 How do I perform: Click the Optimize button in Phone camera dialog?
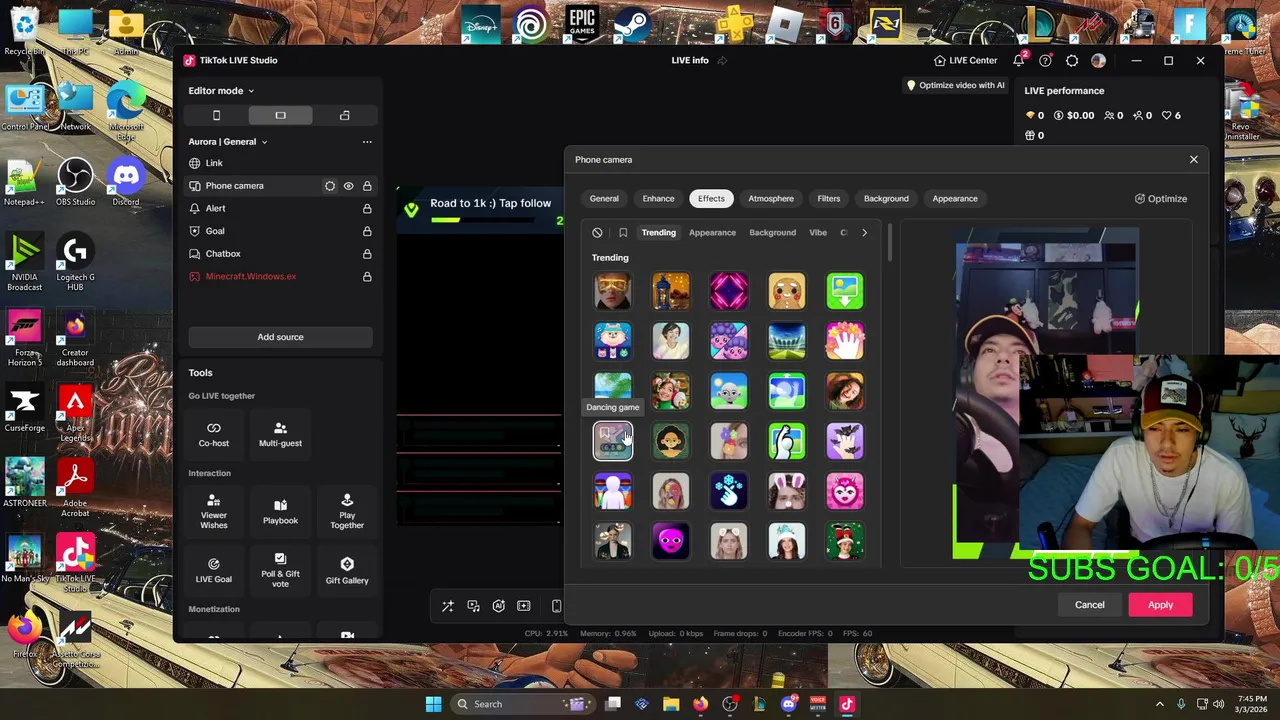(x=1161, y=198)
